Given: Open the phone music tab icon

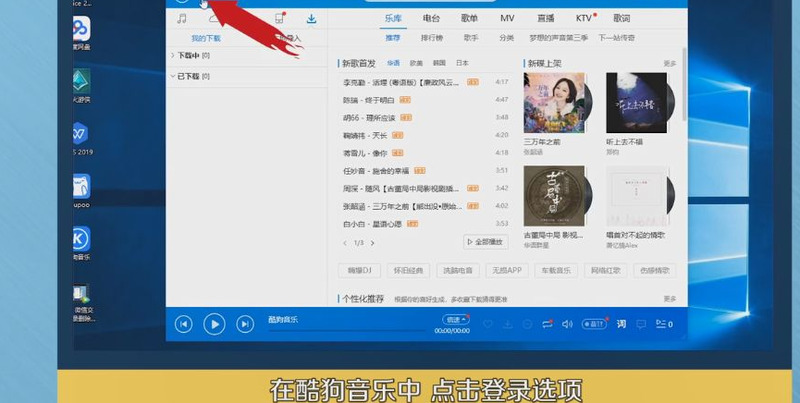Looking at the screenshot, I should [280, 18].
